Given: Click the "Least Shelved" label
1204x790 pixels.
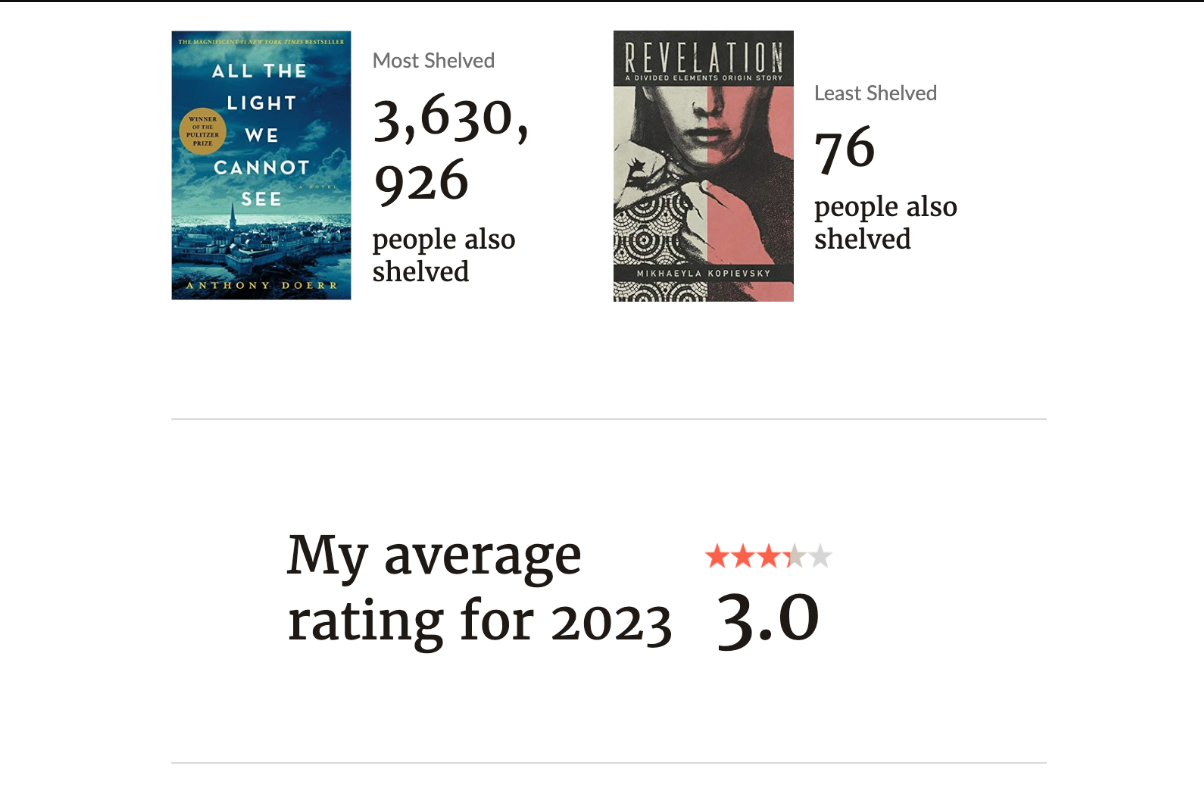Looking at the screenshot, I should [x=875, y=93].
